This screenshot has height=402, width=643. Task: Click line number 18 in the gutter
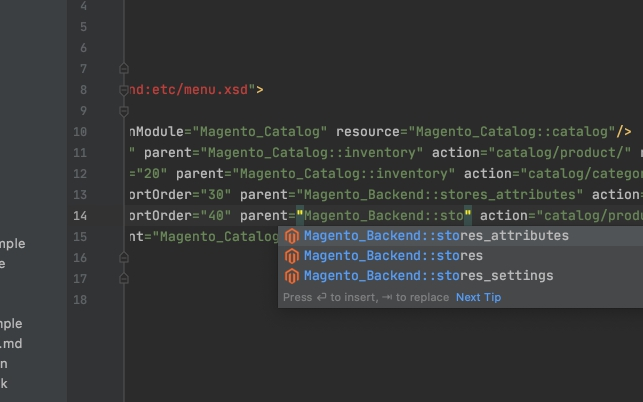pos(80,300)
